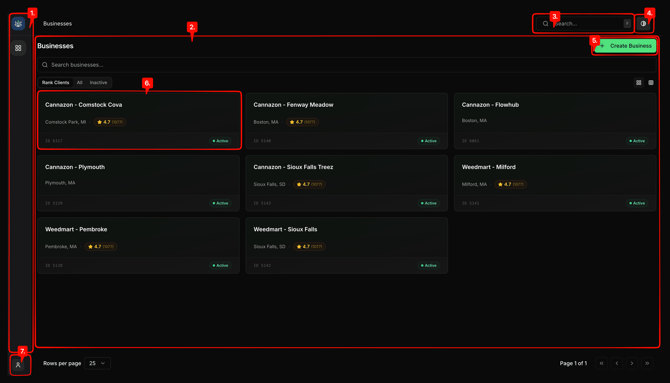Click the 4.7 star rating on Weedmart - Sioux Falls
670x383 pixels.
point(309,247)
